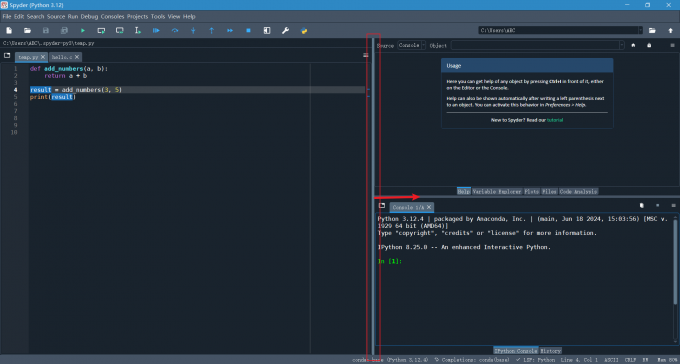
Task: Run selection or current line icon
Action: 138,30
